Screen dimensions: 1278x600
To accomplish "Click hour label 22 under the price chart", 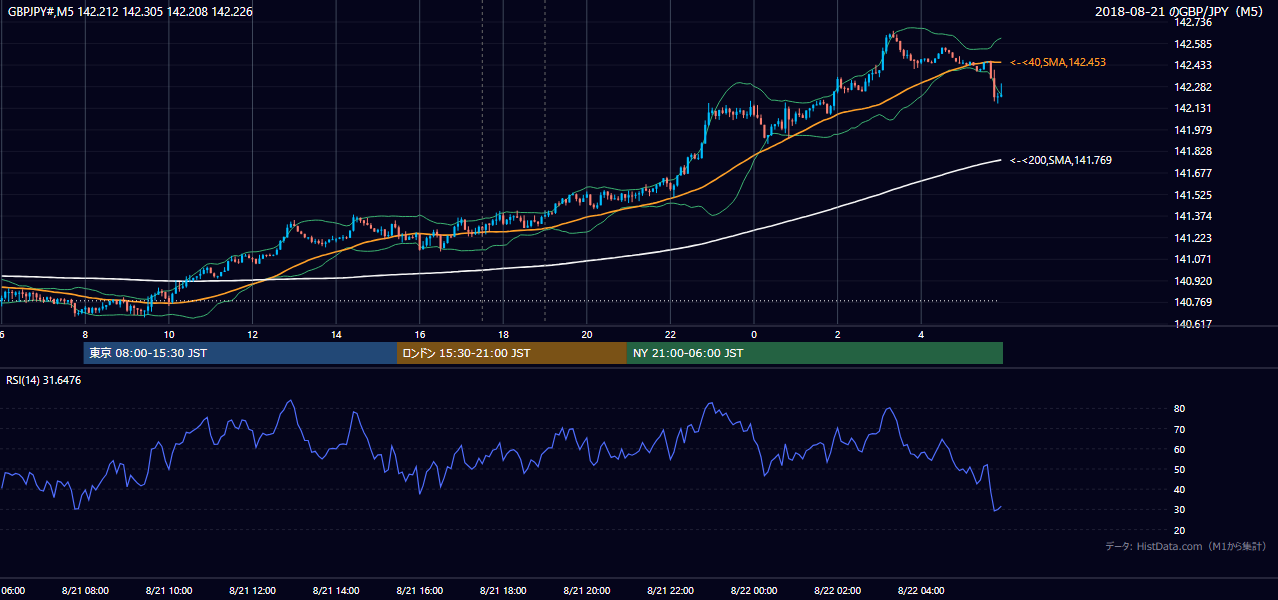I will pos(670,335).
